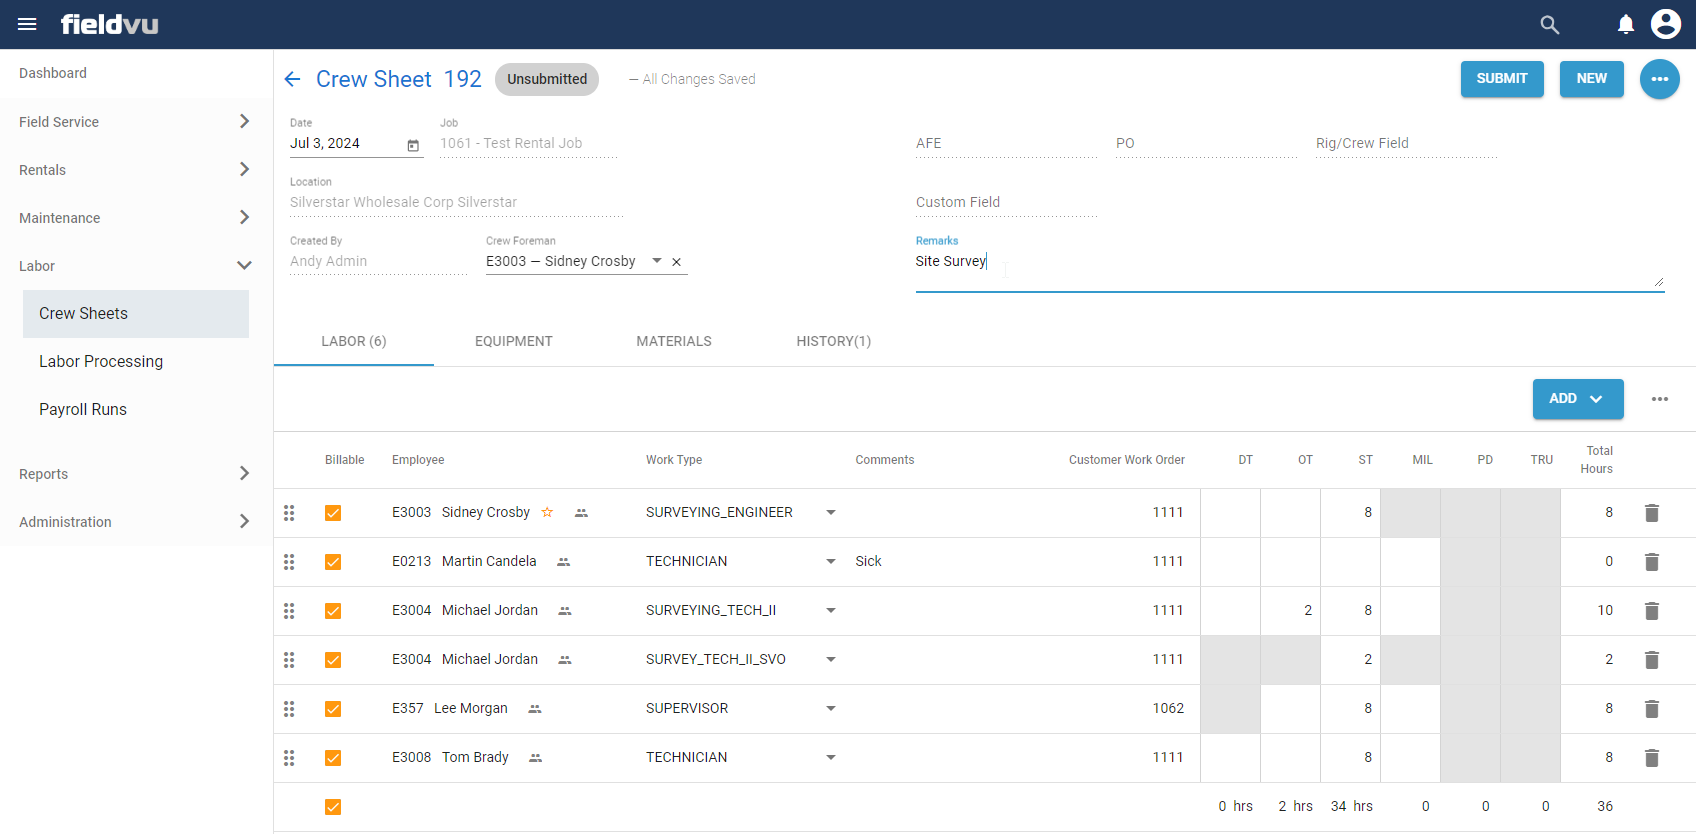Open the HISTORY(1) tab
This screenshot has height=834, width=1696.
click(833, 342)
